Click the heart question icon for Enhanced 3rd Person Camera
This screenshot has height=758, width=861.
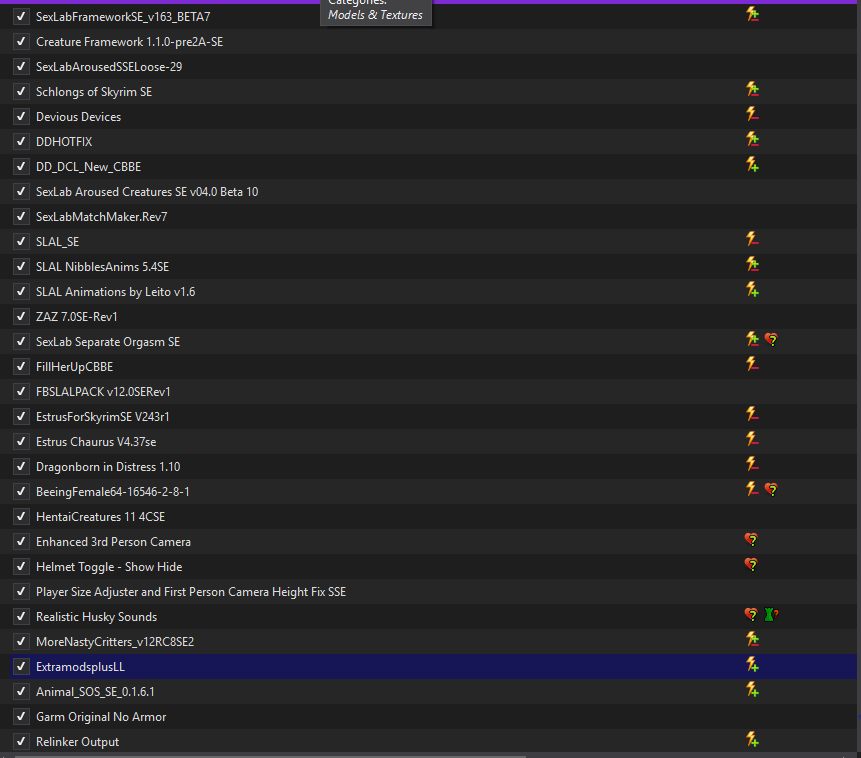point(751,540)
